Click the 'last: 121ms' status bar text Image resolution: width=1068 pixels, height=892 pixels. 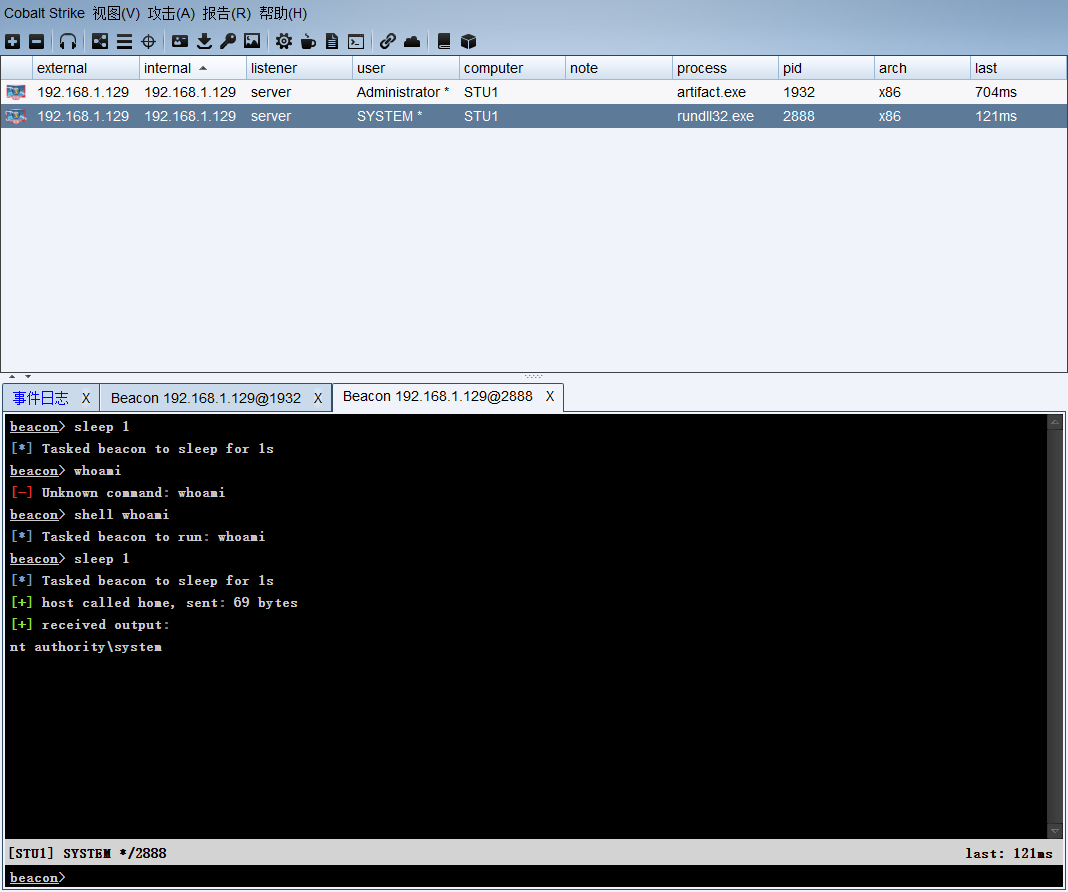point(1009,853)
